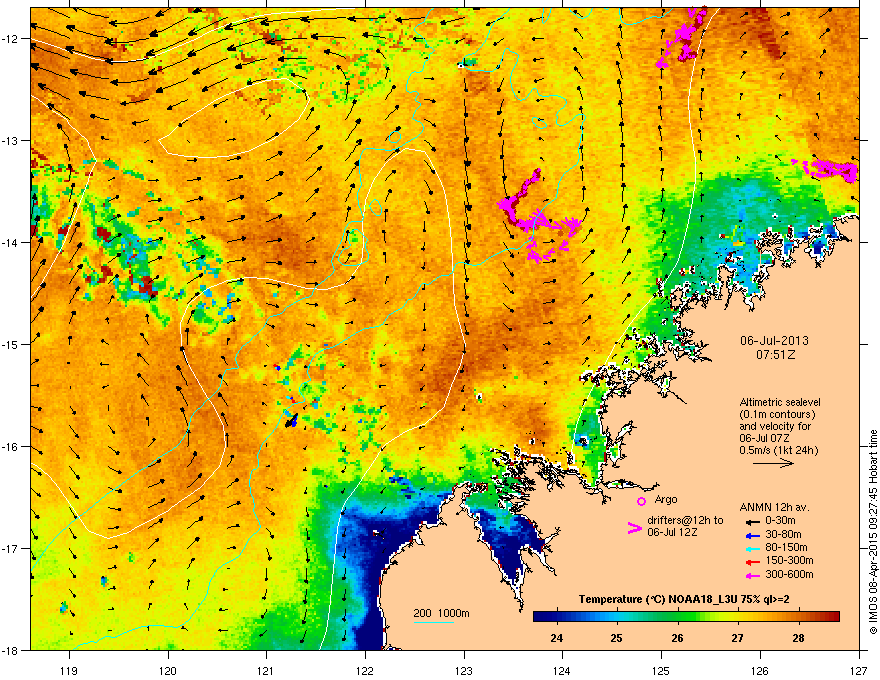Click the blue 30-80m arrow legend symbol
The width and height of the screenshot is (880, 680).
(x=752, y=535)
